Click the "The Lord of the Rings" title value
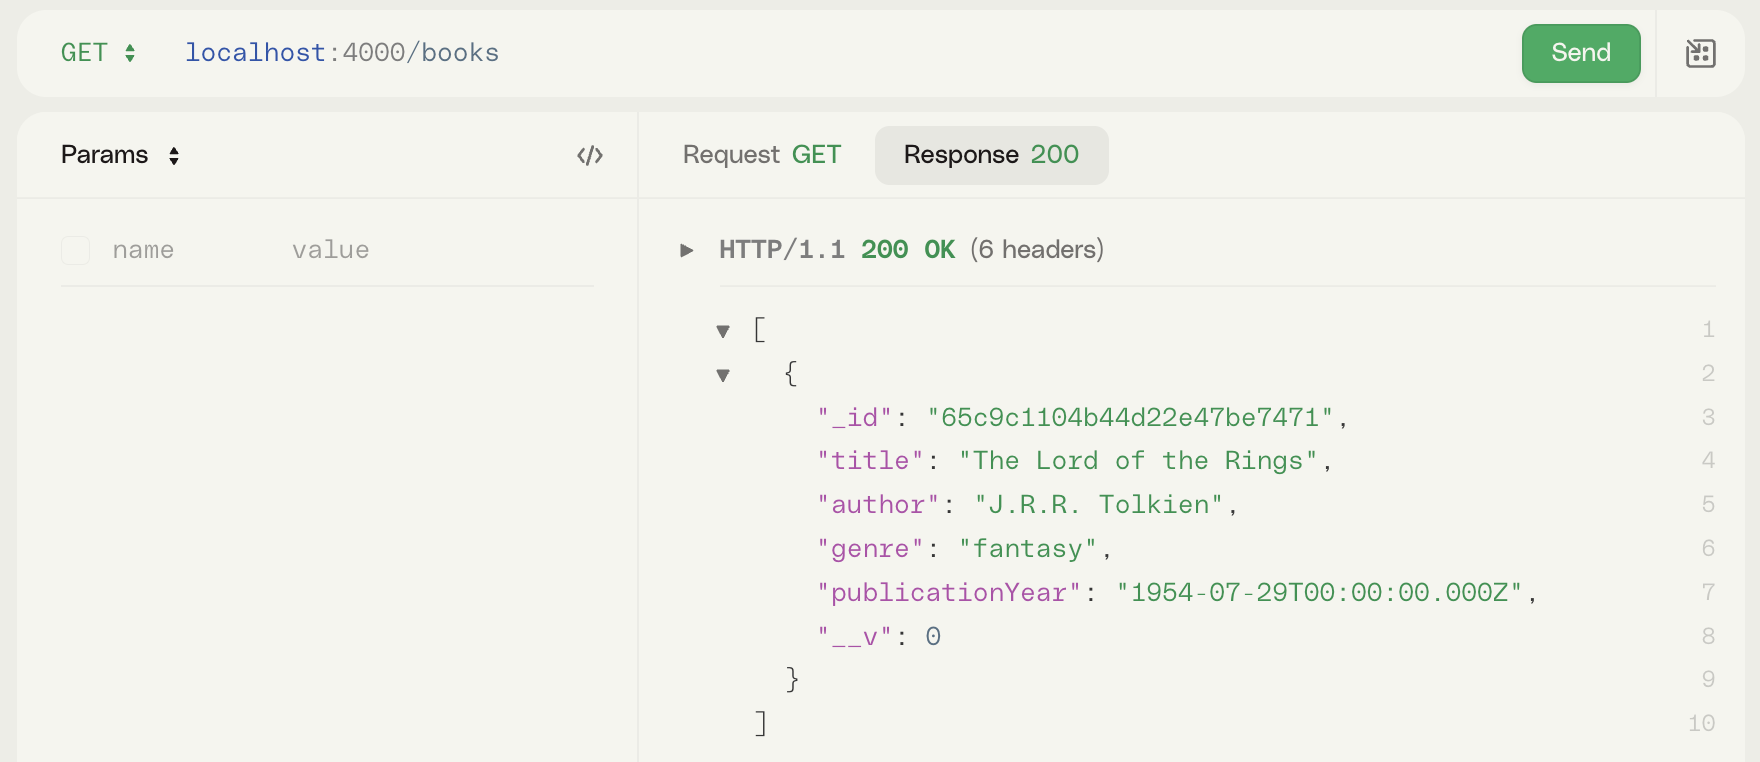The width and height of the screenshot is (1760, 762). [x=1138, y=461]
